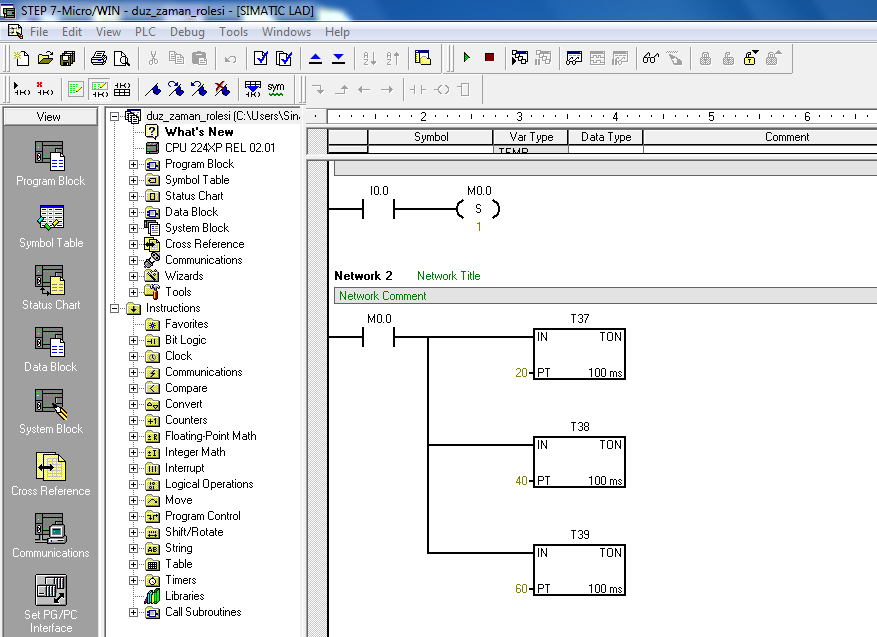Open the Windows menu
The height and width of the screenshot is (637, 877).
[x=286, y=32]
